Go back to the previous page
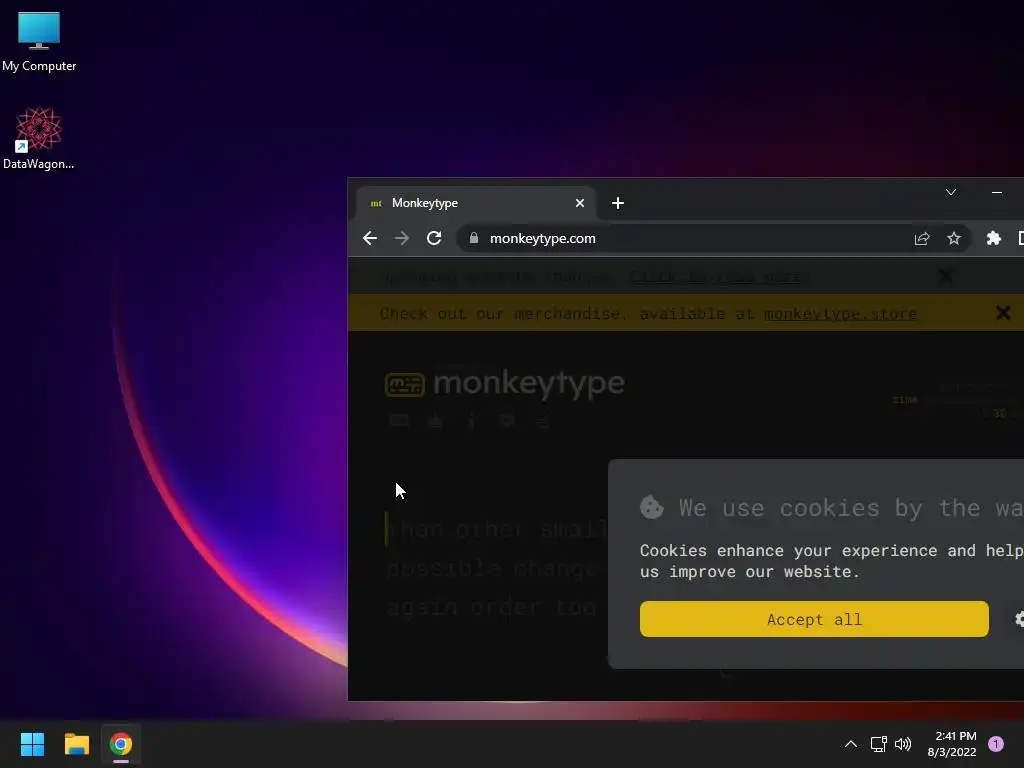The height and width of the screenshot is (768, 1024). 370,238
